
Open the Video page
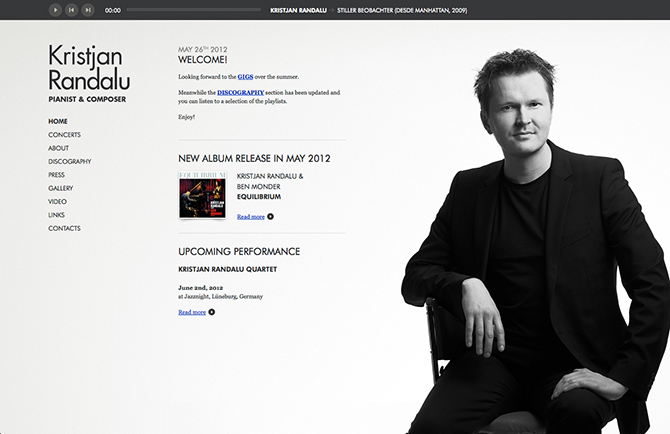click(x=57, y=201)
